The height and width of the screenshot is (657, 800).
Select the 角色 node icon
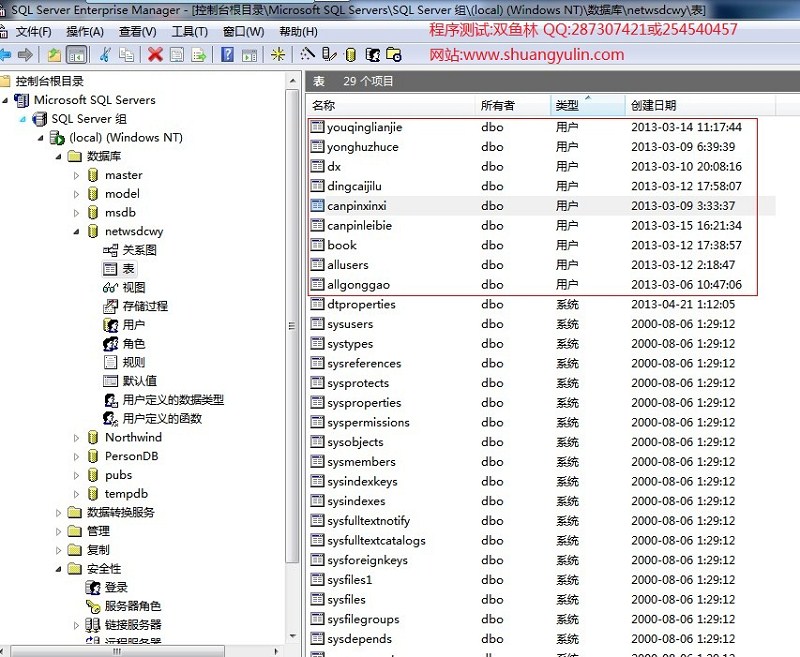pos(110,344)
